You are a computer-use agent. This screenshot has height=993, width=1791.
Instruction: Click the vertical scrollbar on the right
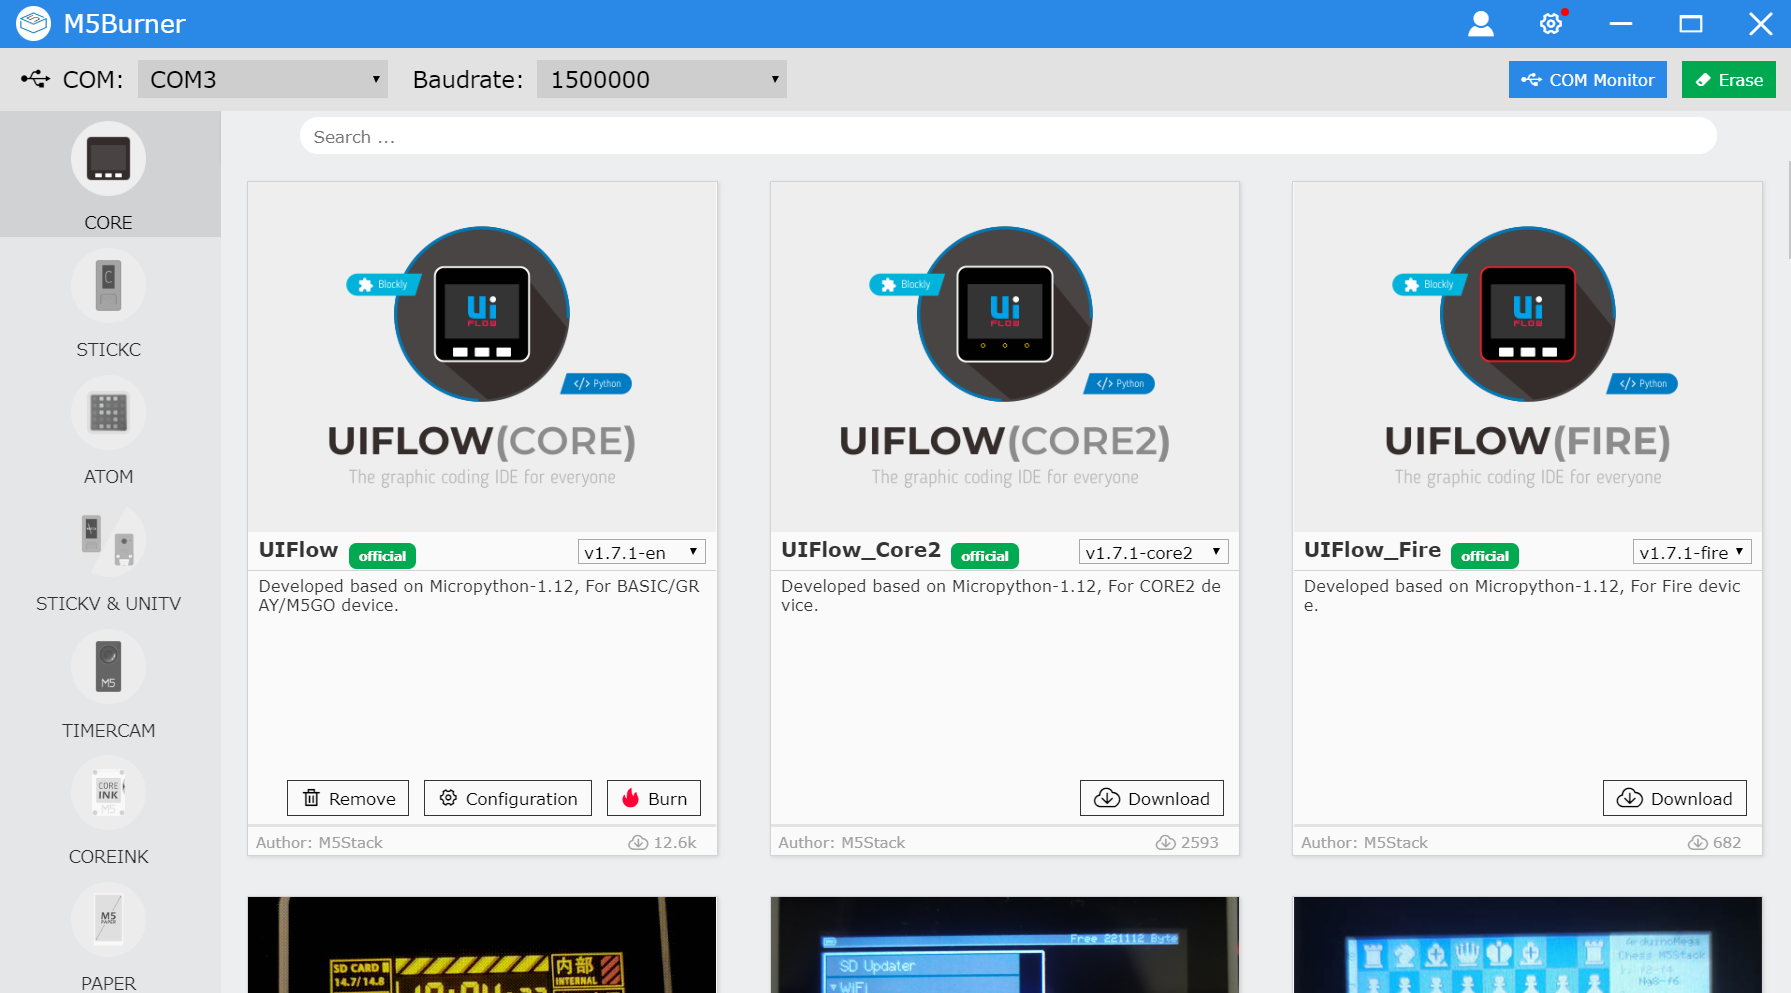point(1787,210)
